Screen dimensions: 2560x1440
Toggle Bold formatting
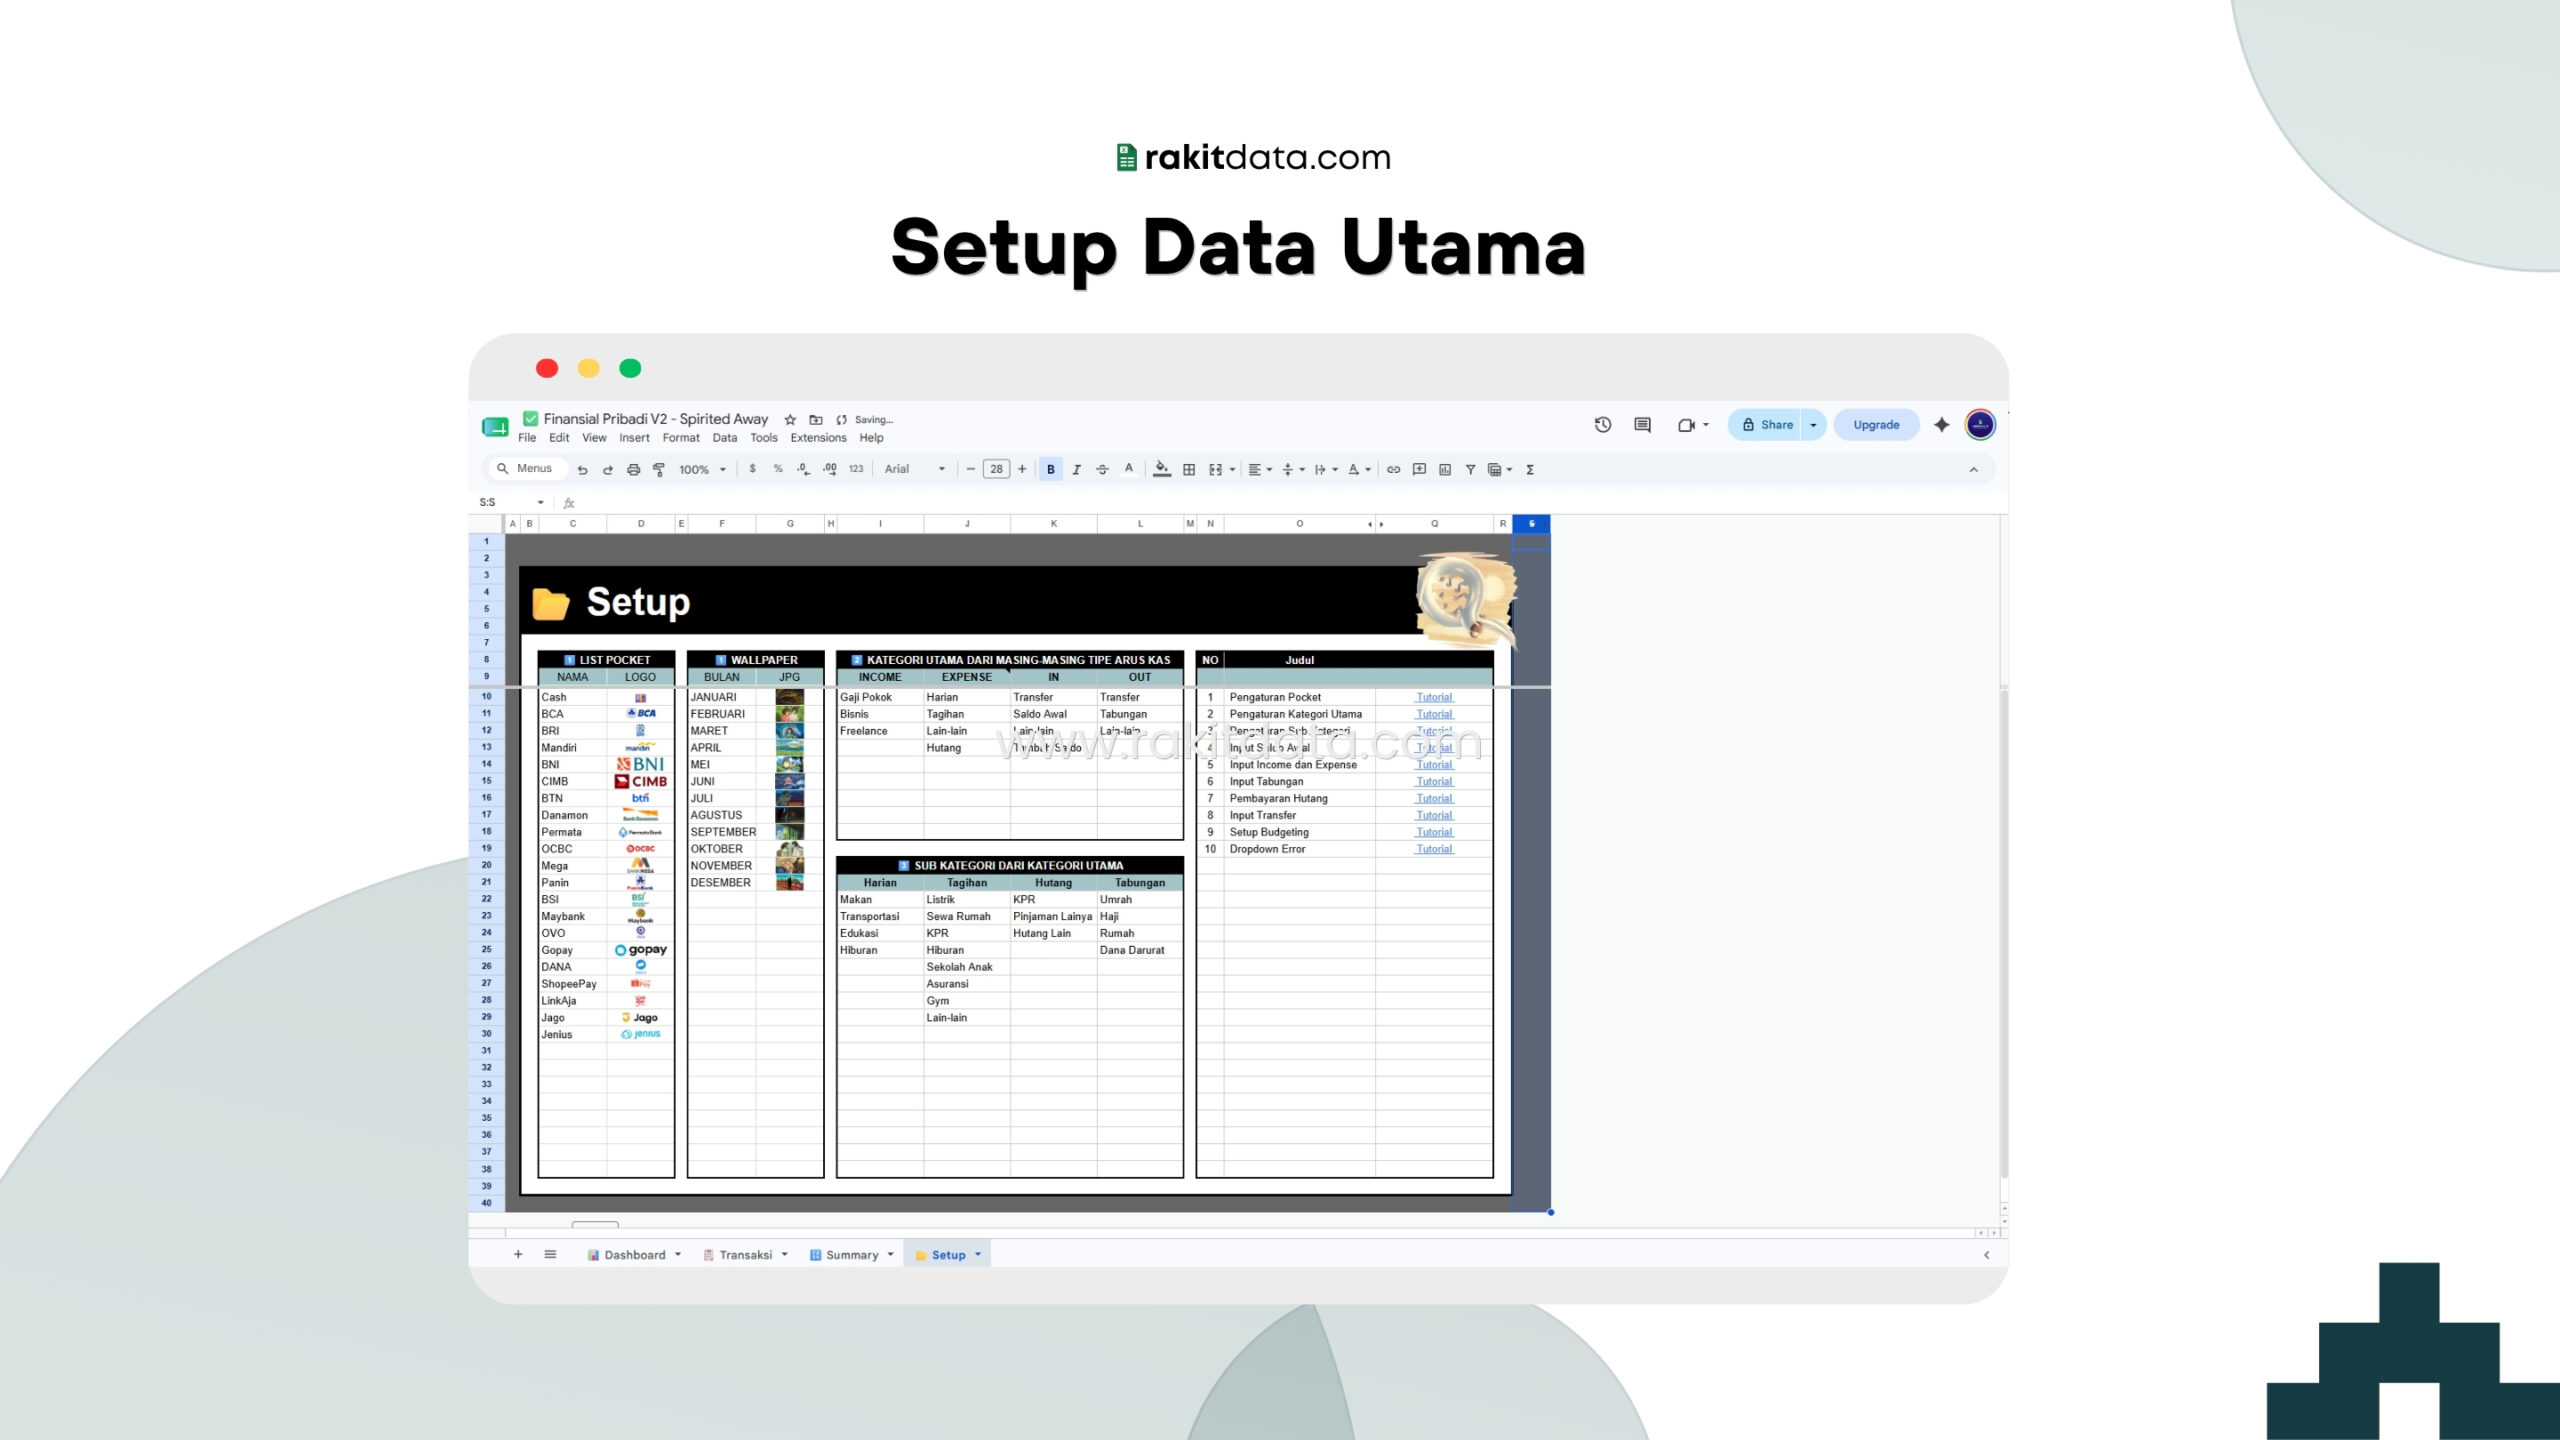click(x=1050, y=469)
